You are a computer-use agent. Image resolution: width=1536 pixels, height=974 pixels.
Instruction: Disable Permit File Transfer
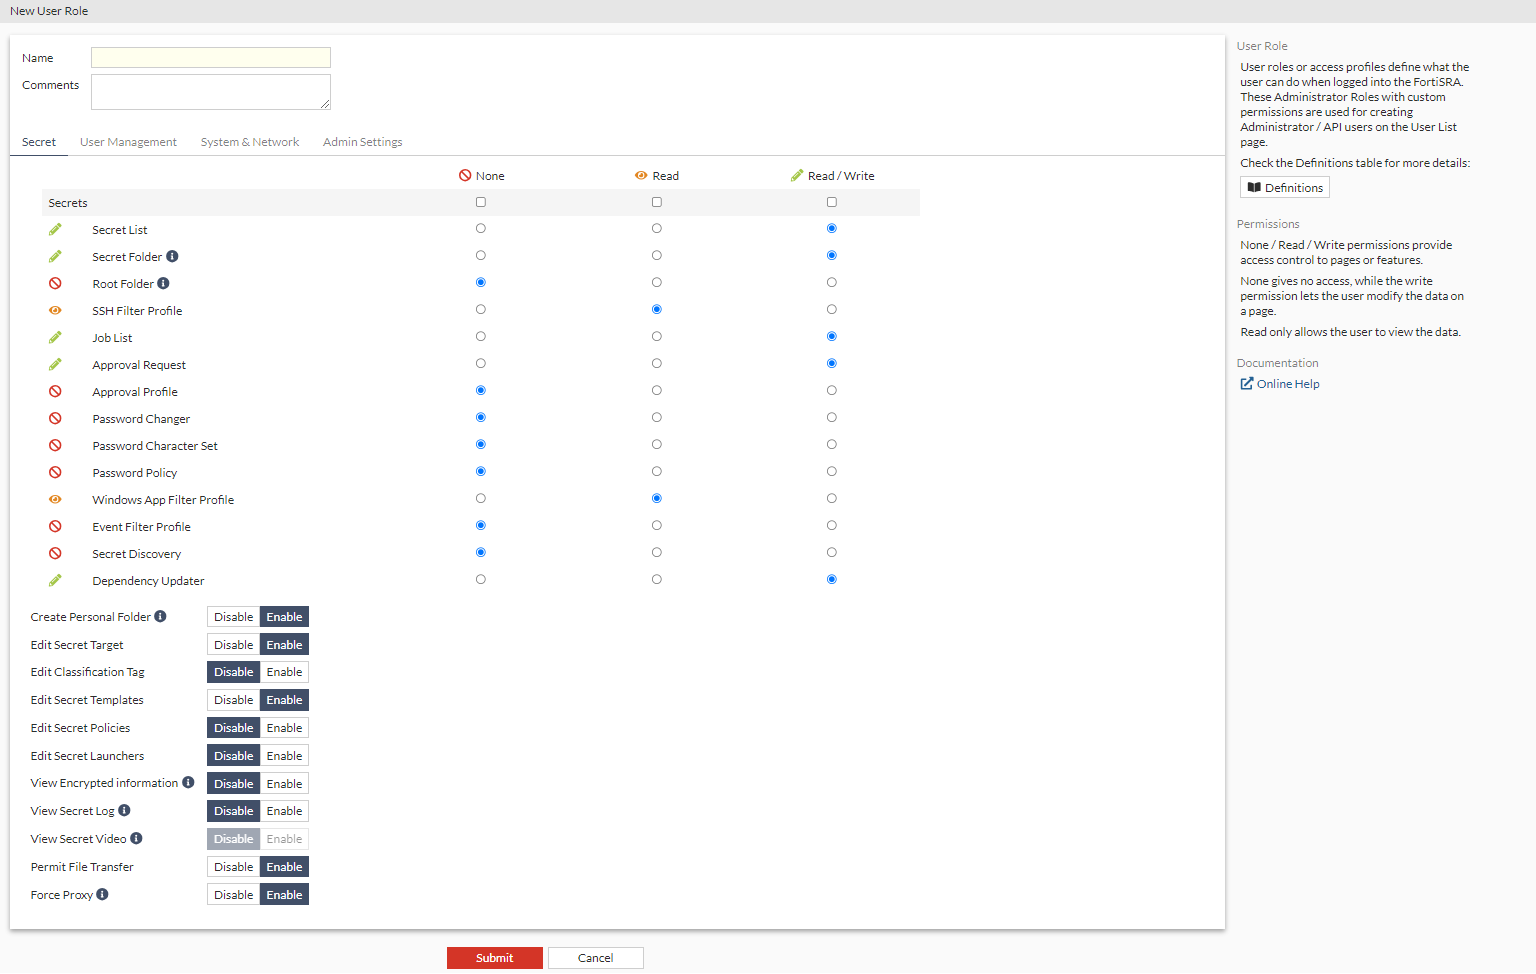[x=234, y=867]
